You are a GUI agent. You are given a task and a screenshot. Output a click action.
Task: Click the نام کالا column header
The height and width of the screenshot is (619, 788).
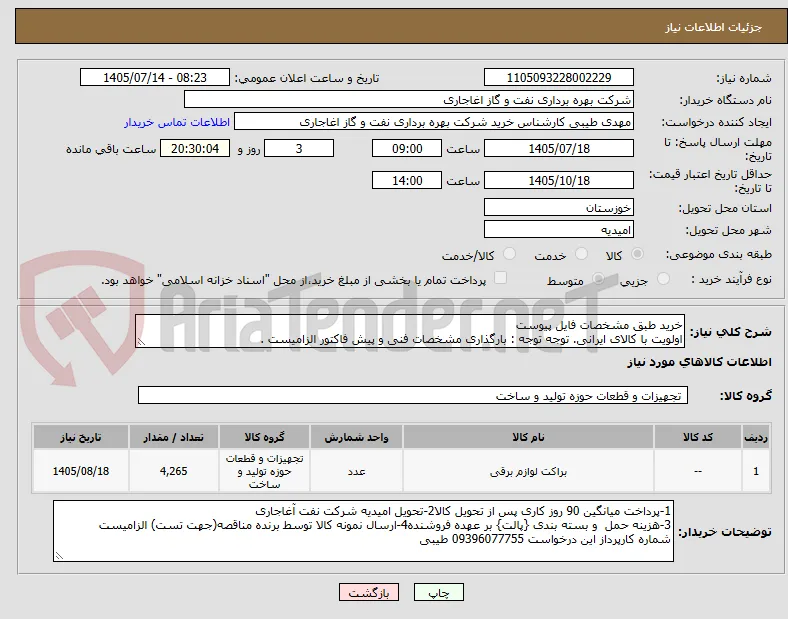tap(528, 437)
